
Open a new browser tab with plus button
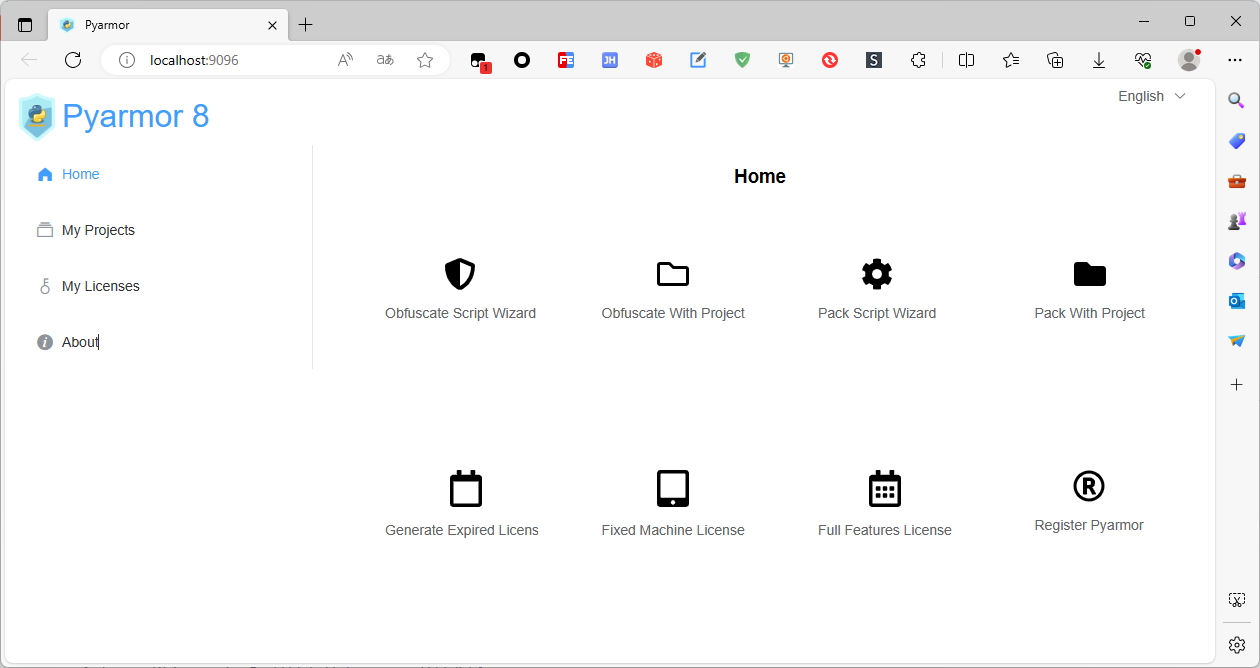tap(306, 25)
